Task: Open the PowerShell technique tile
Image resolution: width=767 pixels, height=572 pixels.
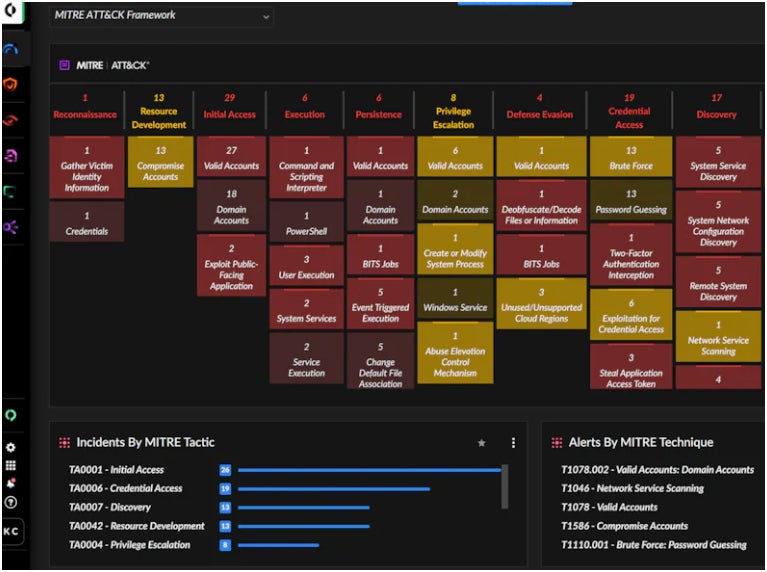Action: pos(306,222)
